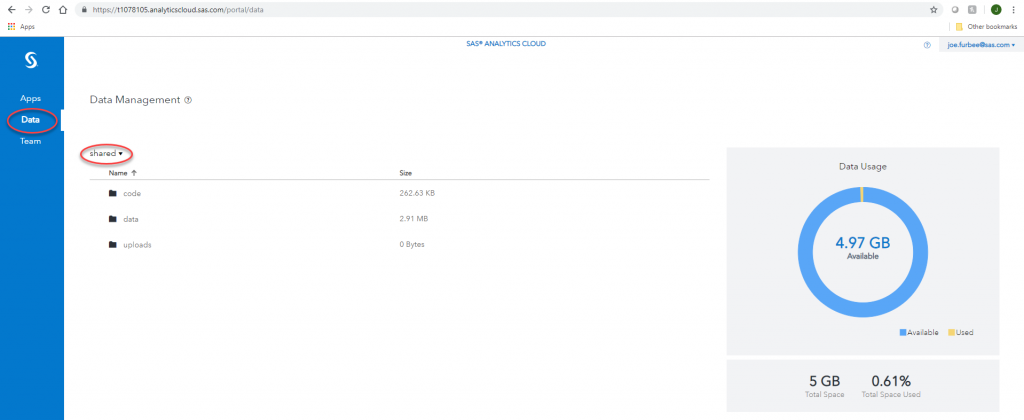The image size is (1024, 420).
Task: Click the folder icon for the data row
Action: tap(112, 219)
